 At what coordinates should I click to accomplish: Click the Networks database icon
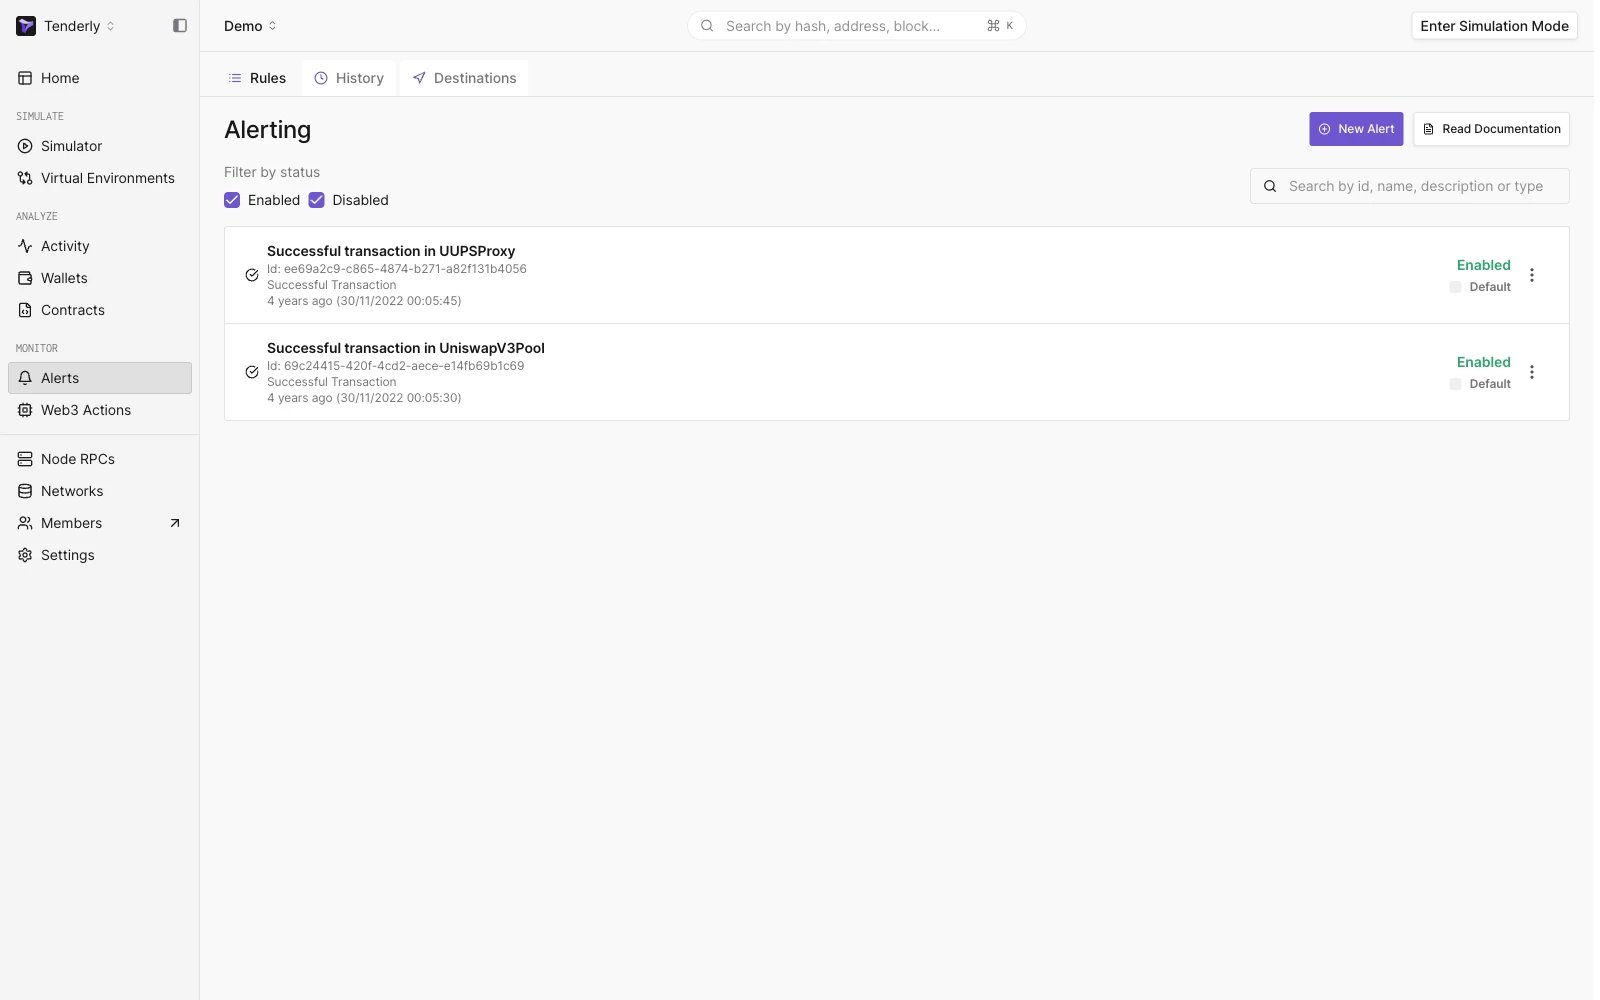click(x=25, y=491)
